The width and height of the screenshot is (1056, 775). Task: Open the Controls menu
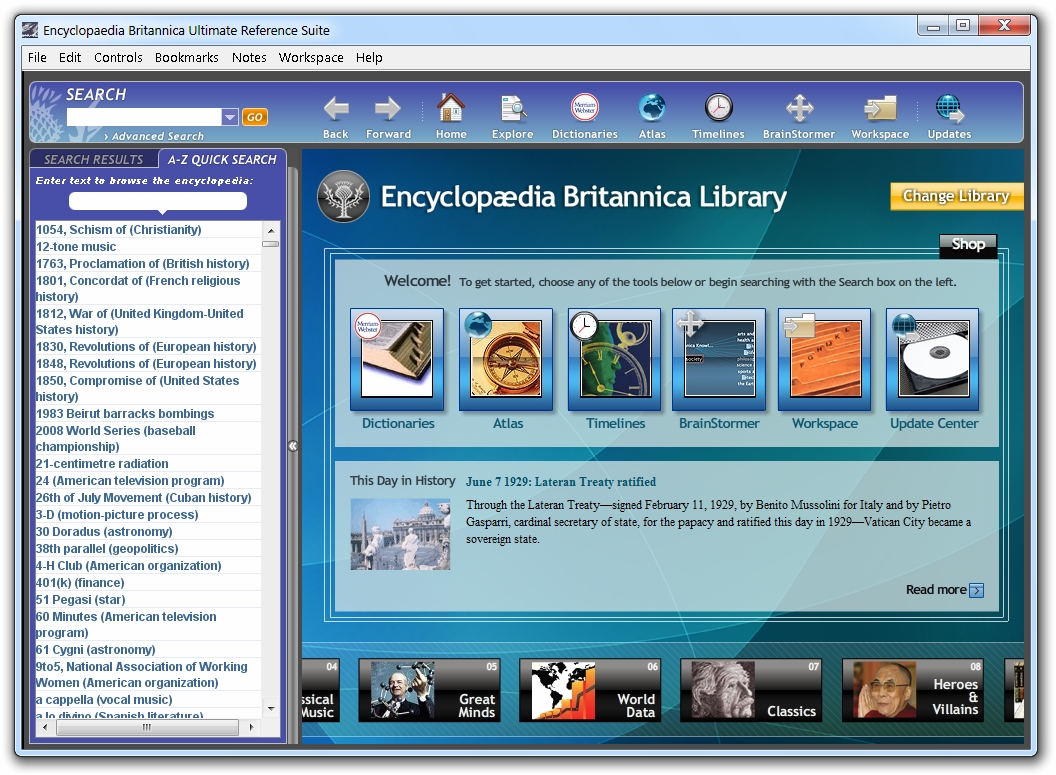tap(118, 58)
